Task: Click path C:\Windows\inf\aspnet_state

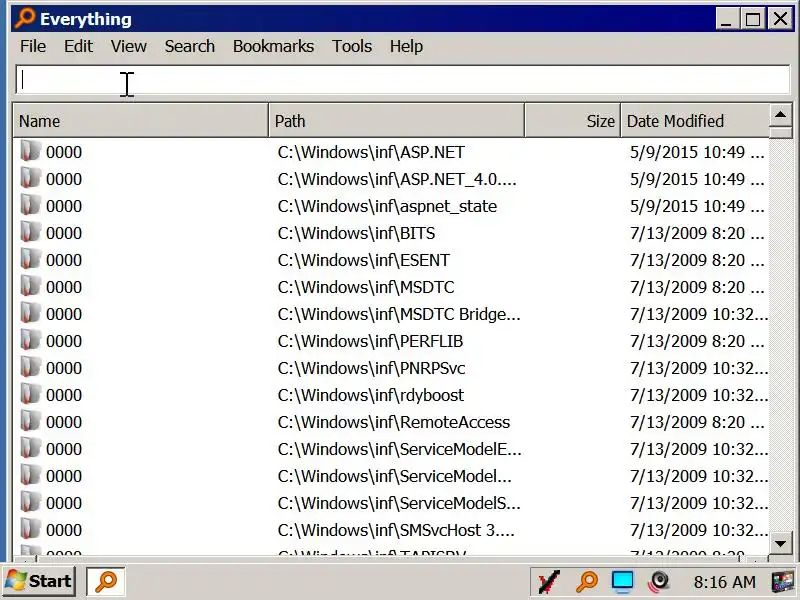Action: pyautogui.click(x=387, y=206)
